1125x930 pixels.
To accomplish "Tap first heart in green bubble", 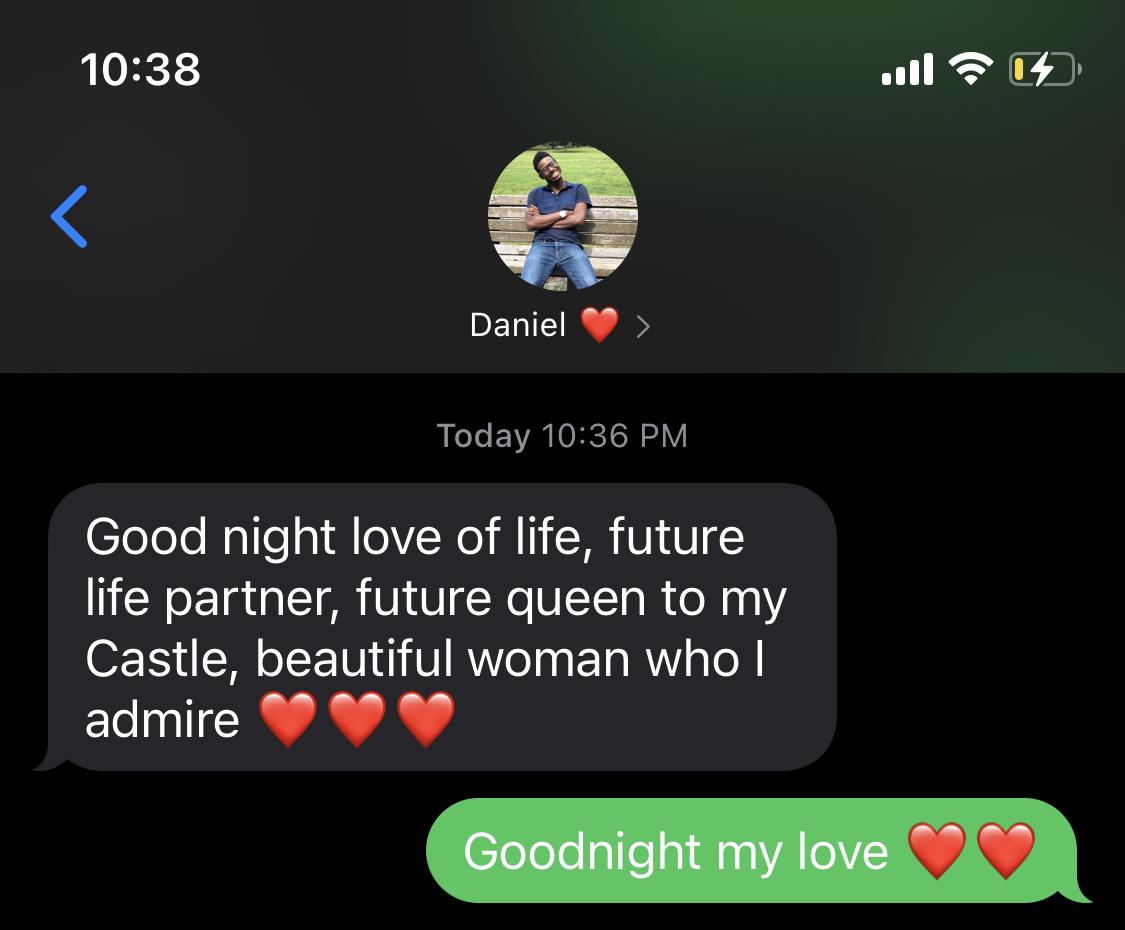I will click(x=937, y=851).
